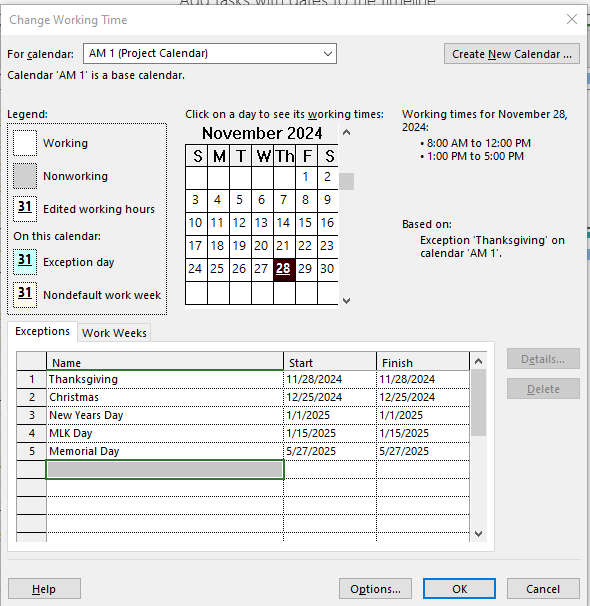Click New Years Day finish date 1/1/2025

coord(423,415)
